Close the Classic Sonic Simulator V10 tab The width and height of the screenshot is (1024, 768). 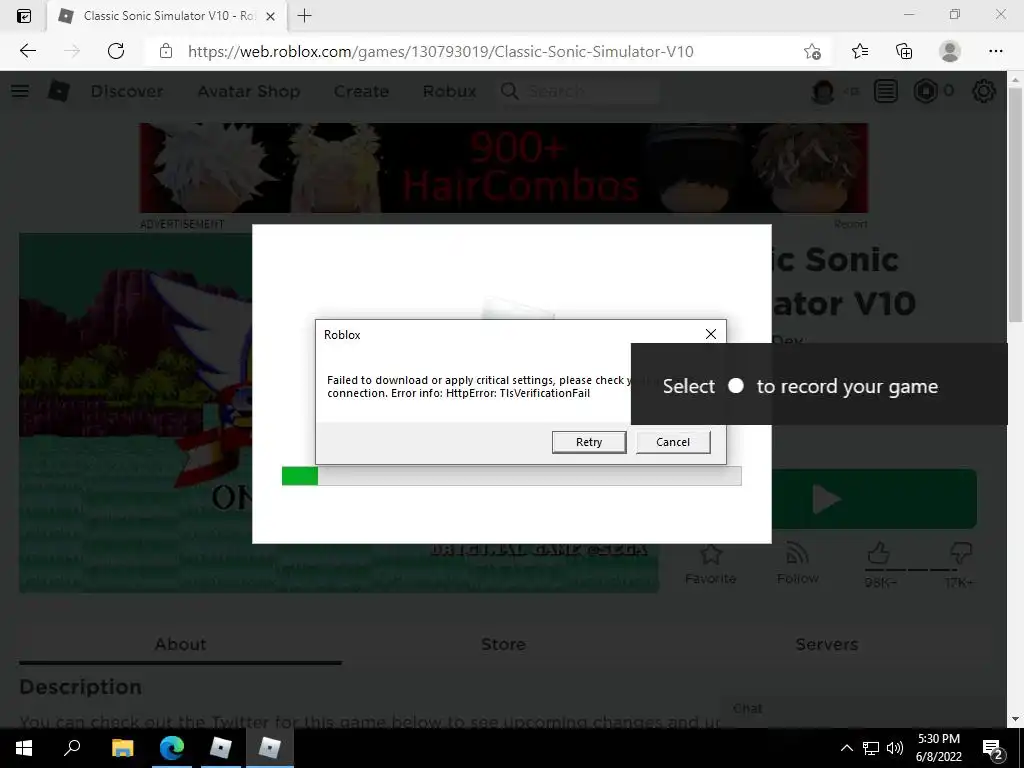[x=270, y=16]
